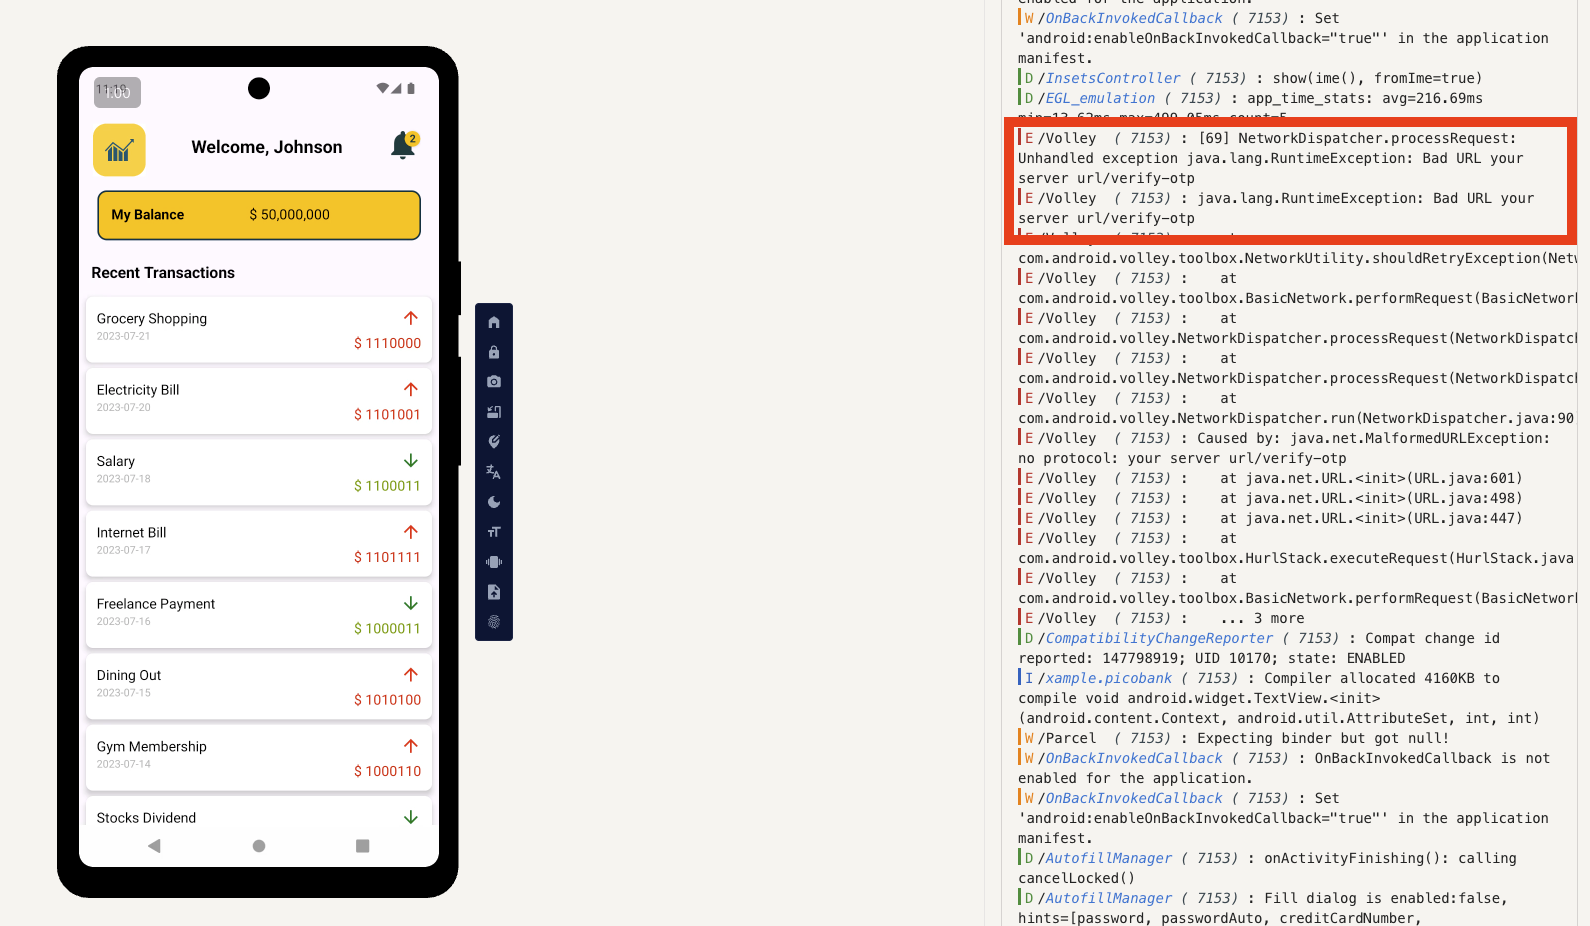This screenshot has width=1590, height=926.
Task: Tap the Stocks Dividend green down arrow
Action: (x=411, y=817)
